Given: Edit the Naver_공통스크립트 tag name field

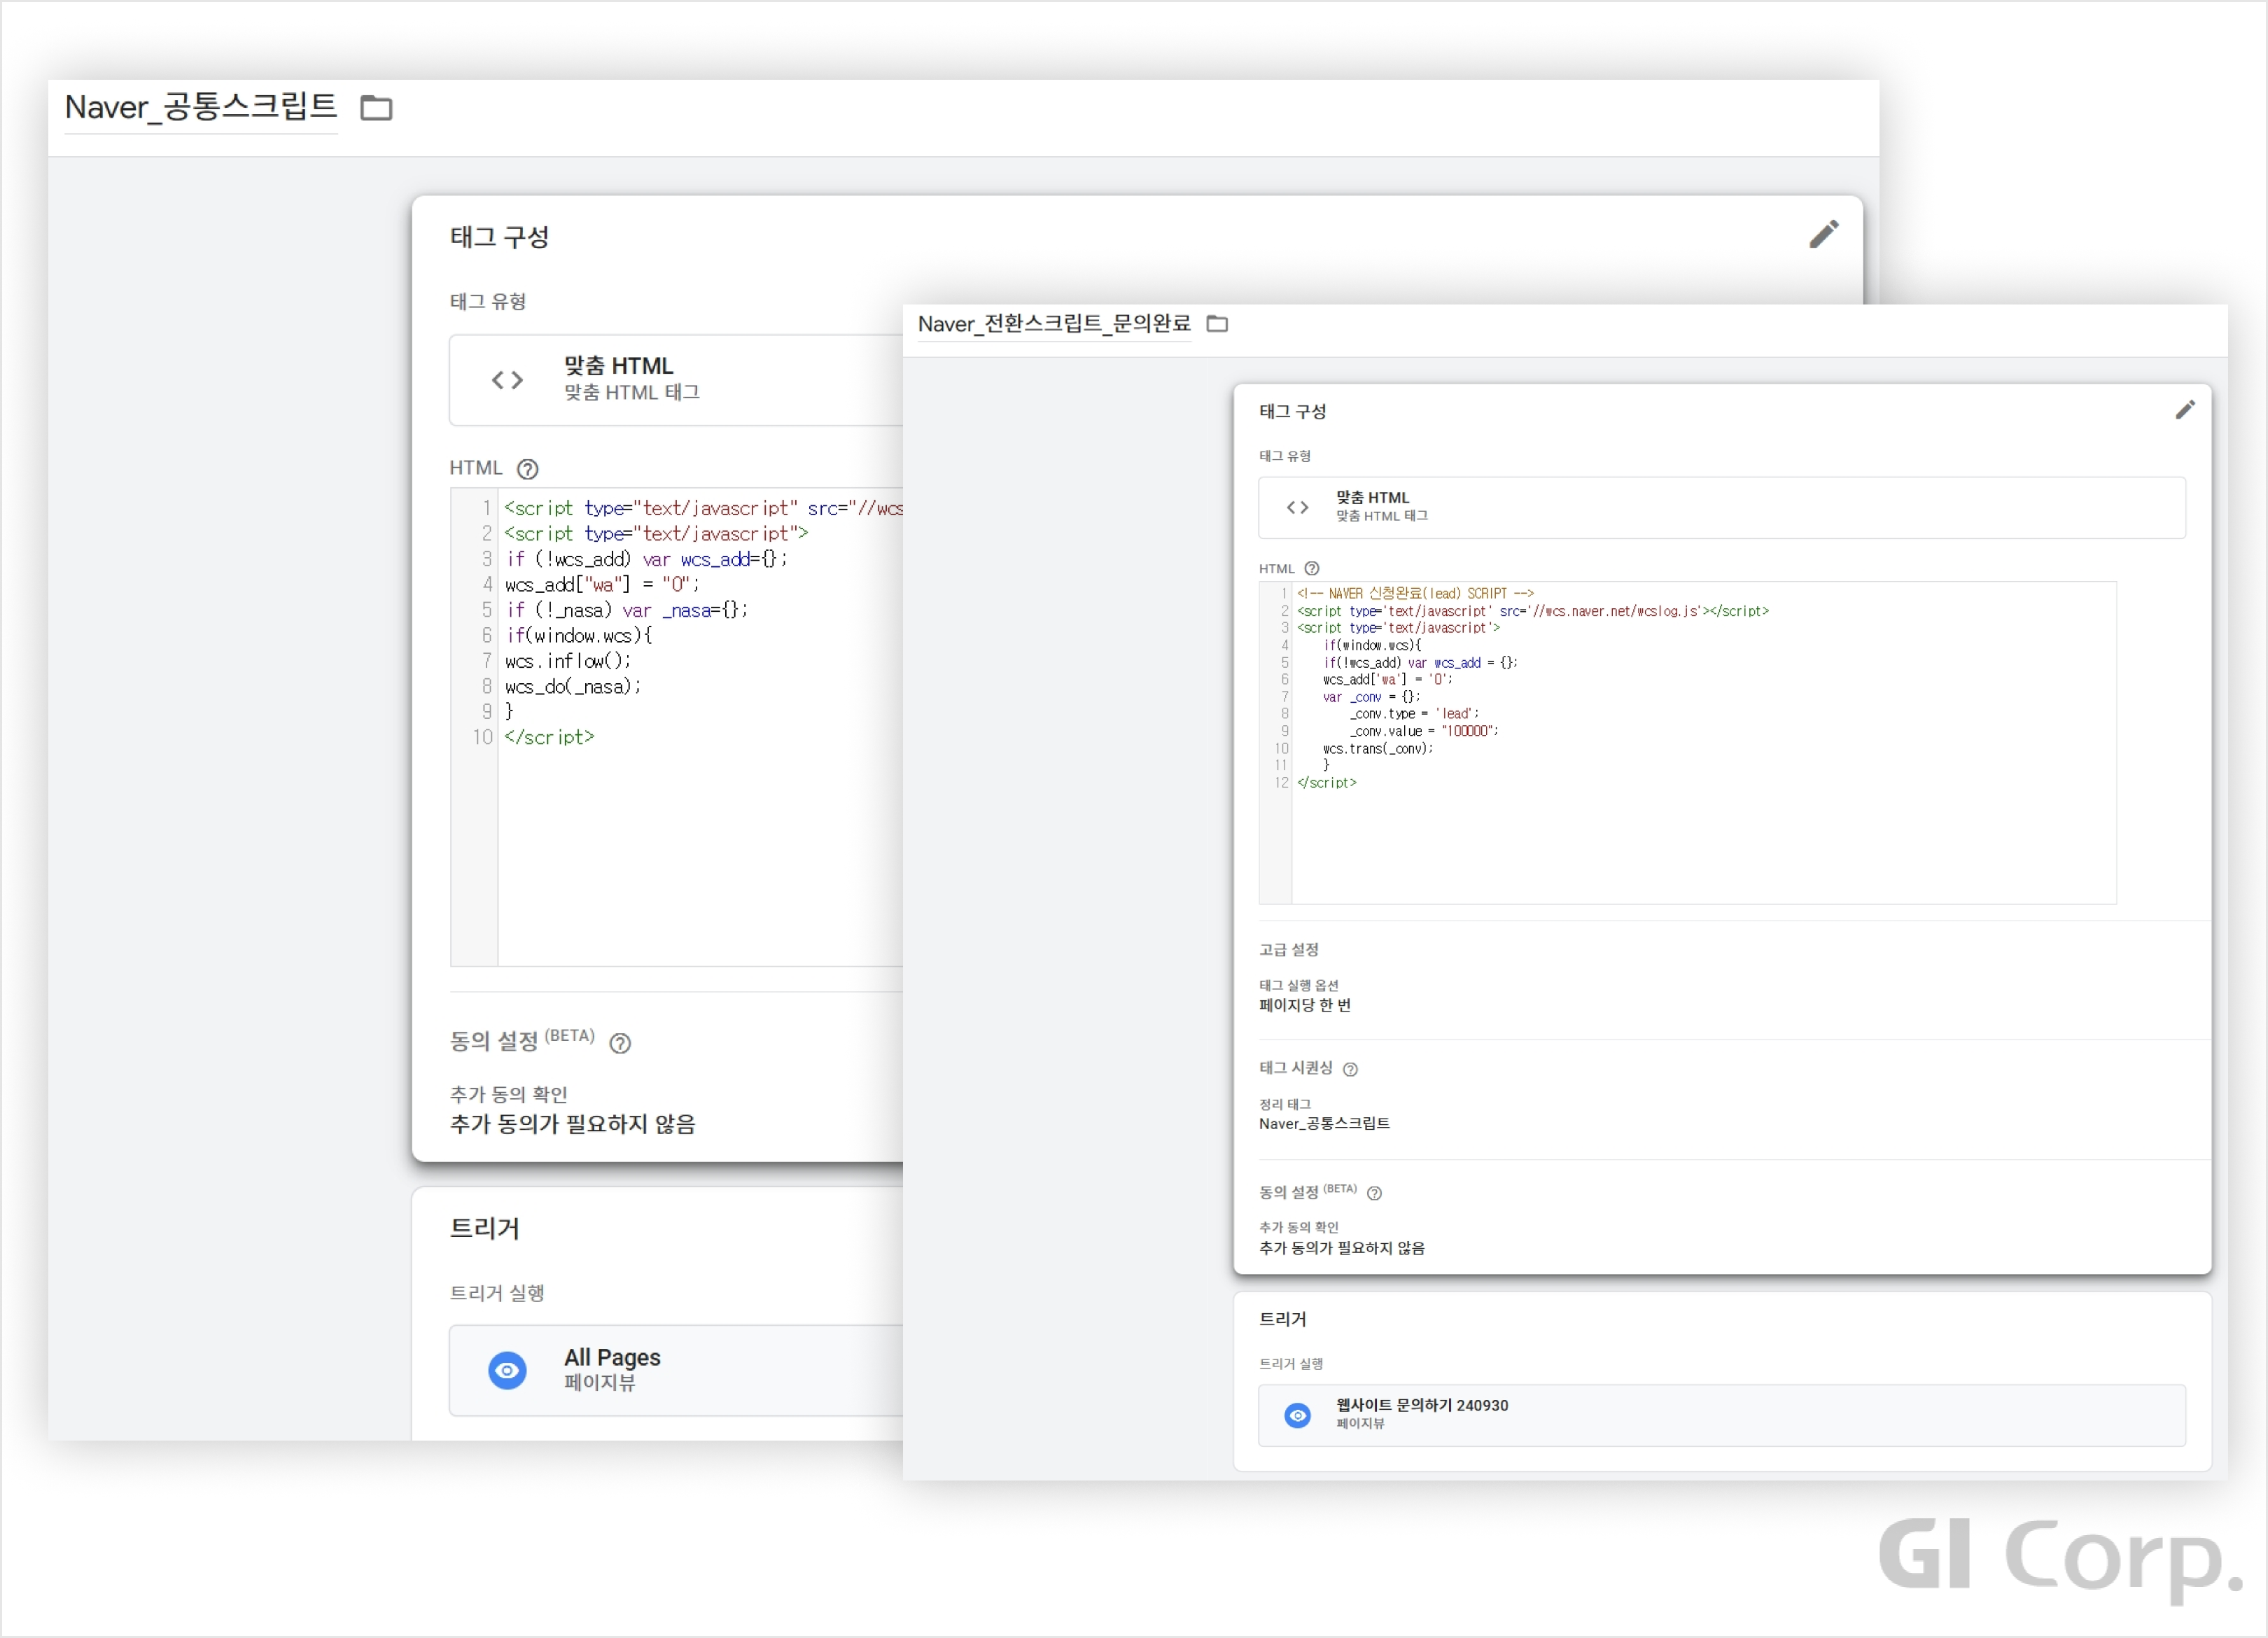Looking at the screenshot, I should pos(201,107).
